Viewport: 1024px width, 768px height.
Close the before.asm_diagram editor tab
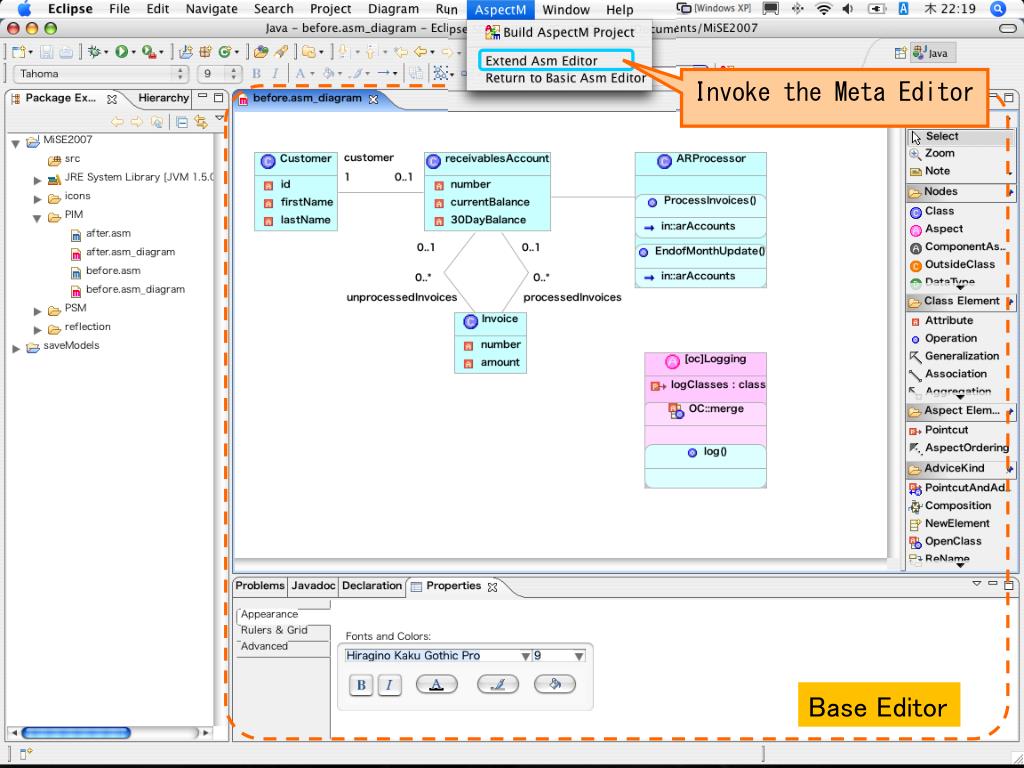pos(374,99)
